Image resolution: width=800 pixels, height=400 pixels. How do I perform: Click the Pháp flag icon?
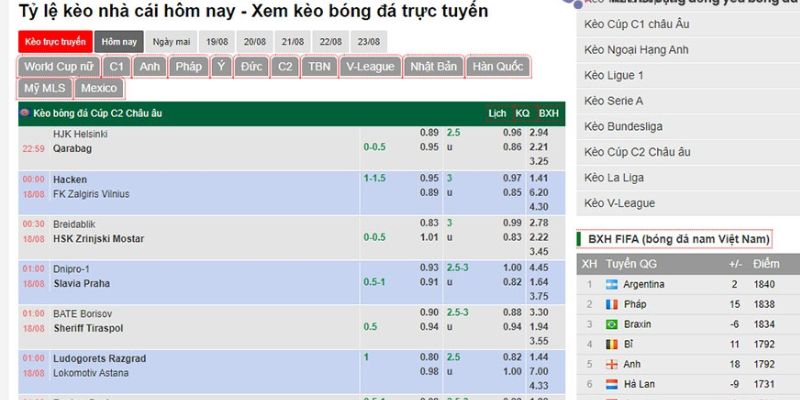(611, 305)
